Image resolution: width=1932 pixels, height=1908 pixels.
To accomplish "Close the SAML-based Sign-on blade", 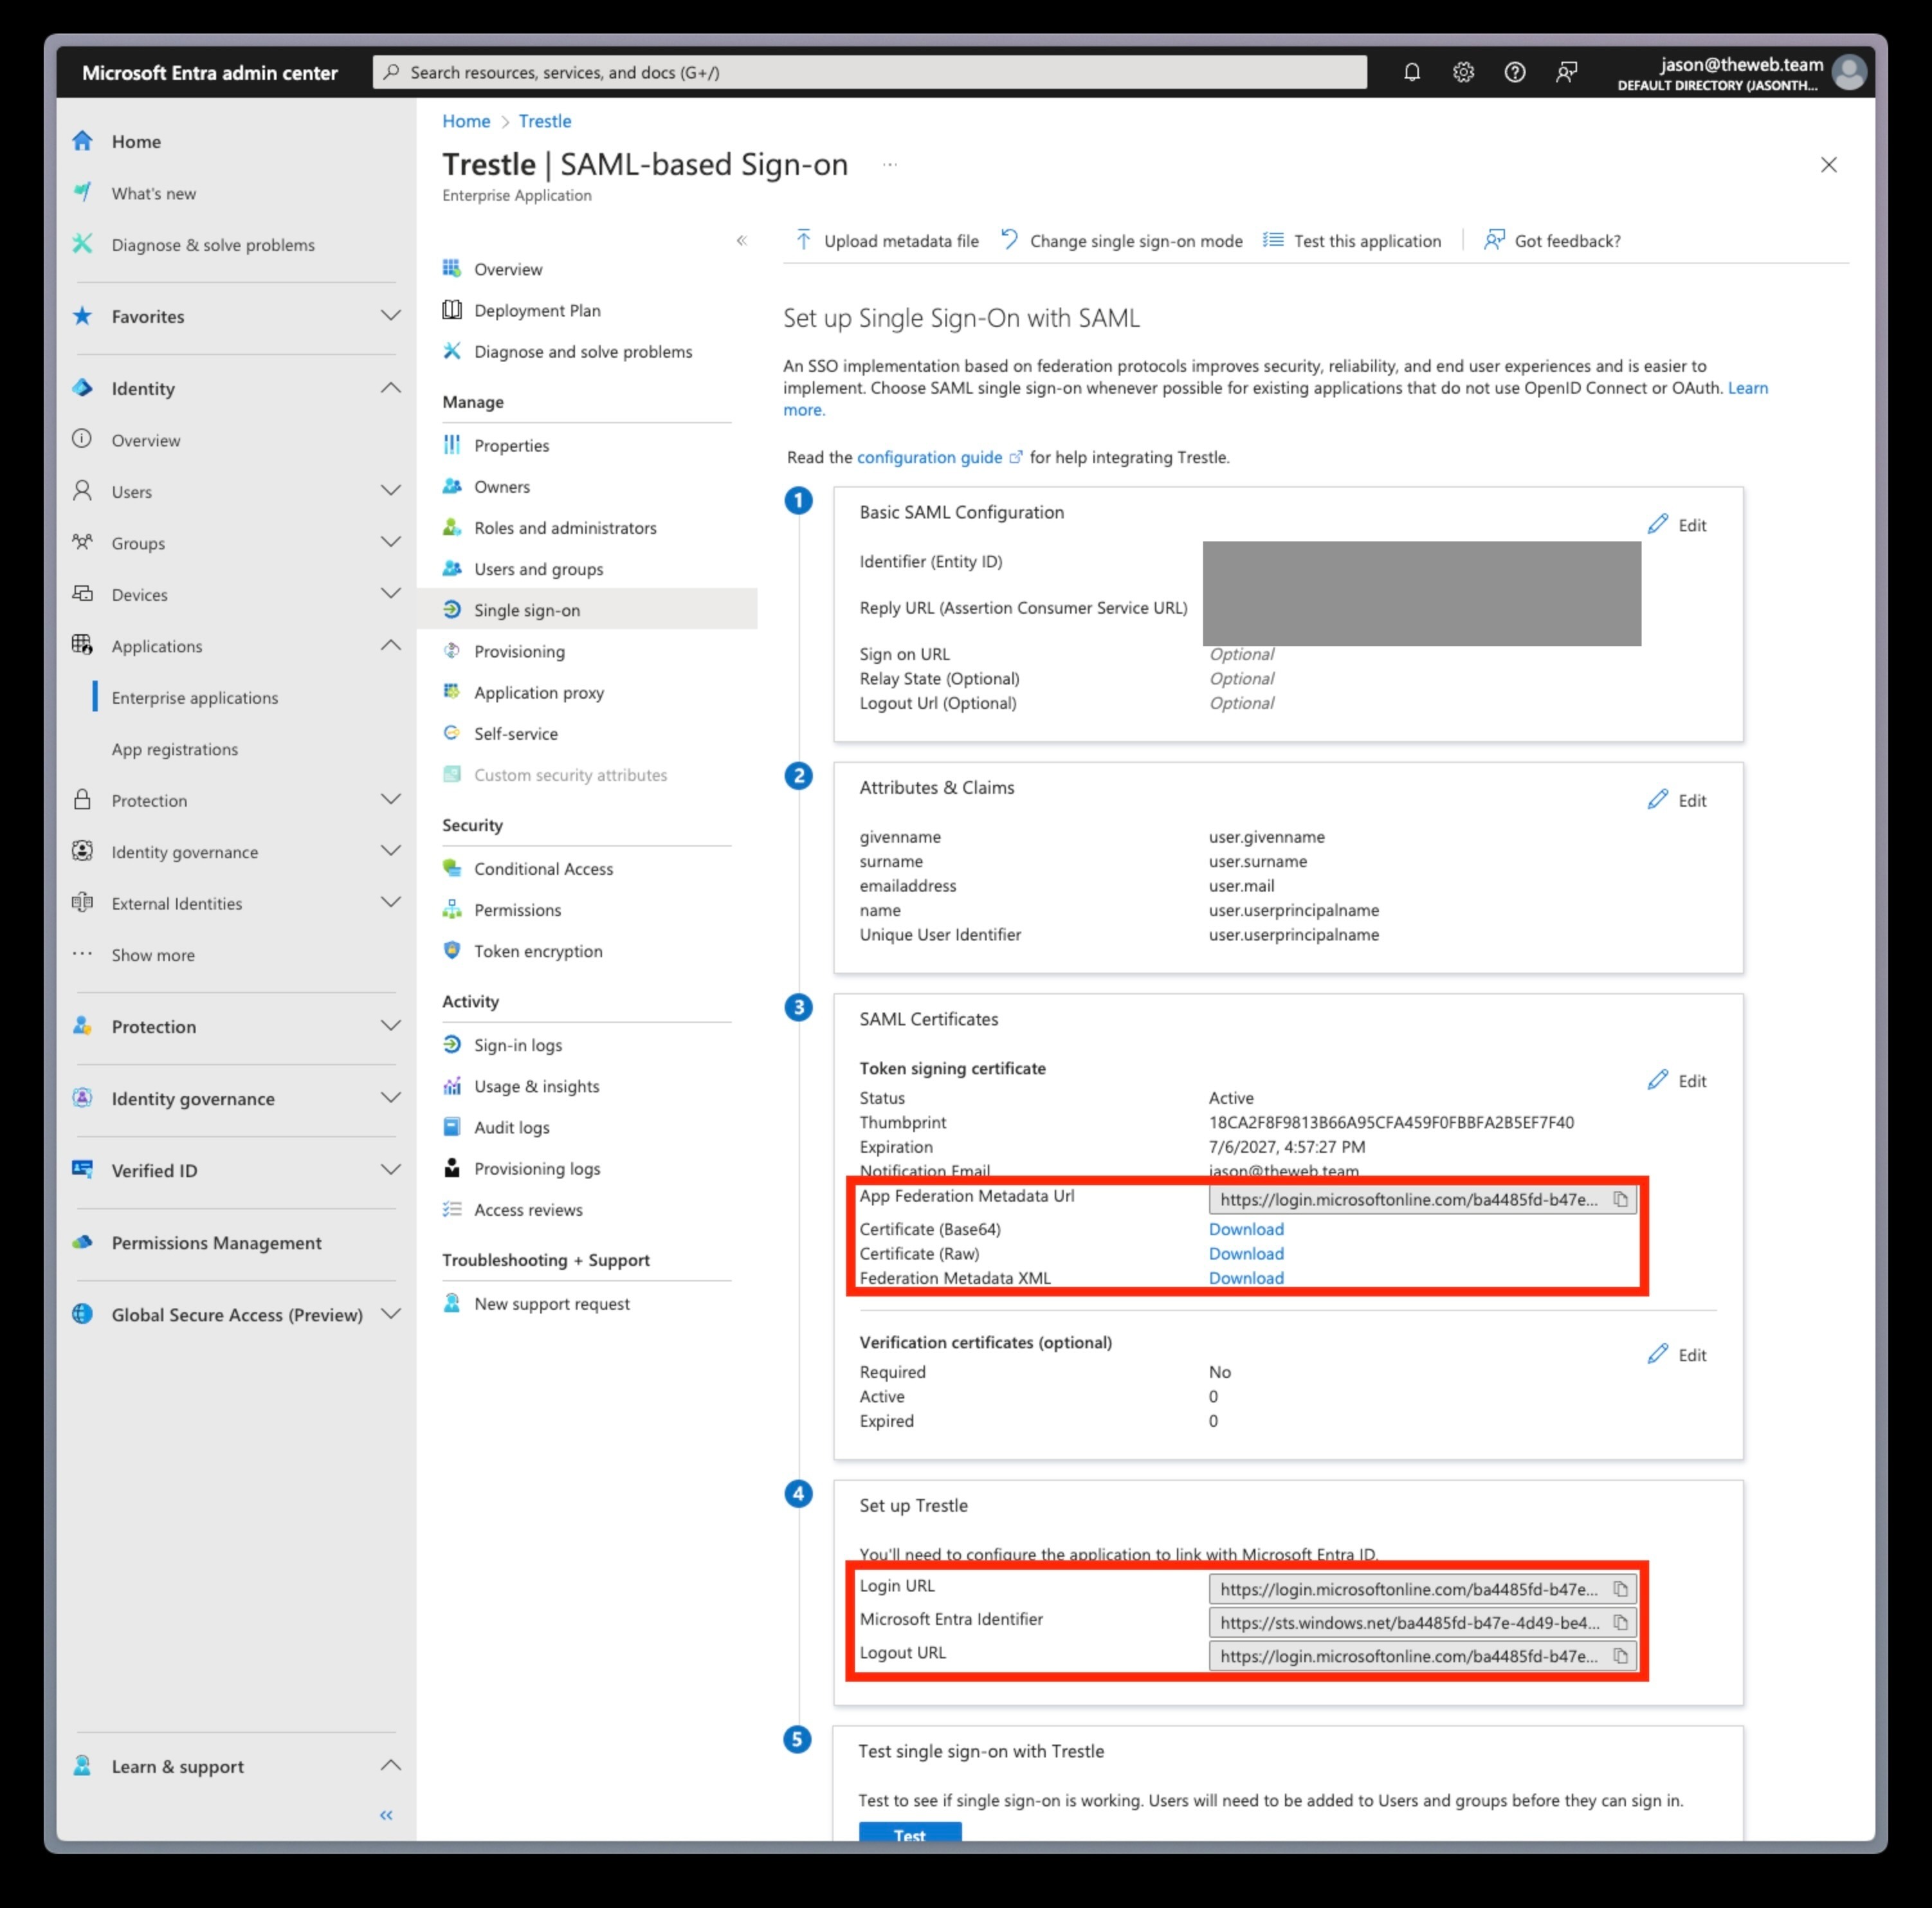I will pos(1829,165).
